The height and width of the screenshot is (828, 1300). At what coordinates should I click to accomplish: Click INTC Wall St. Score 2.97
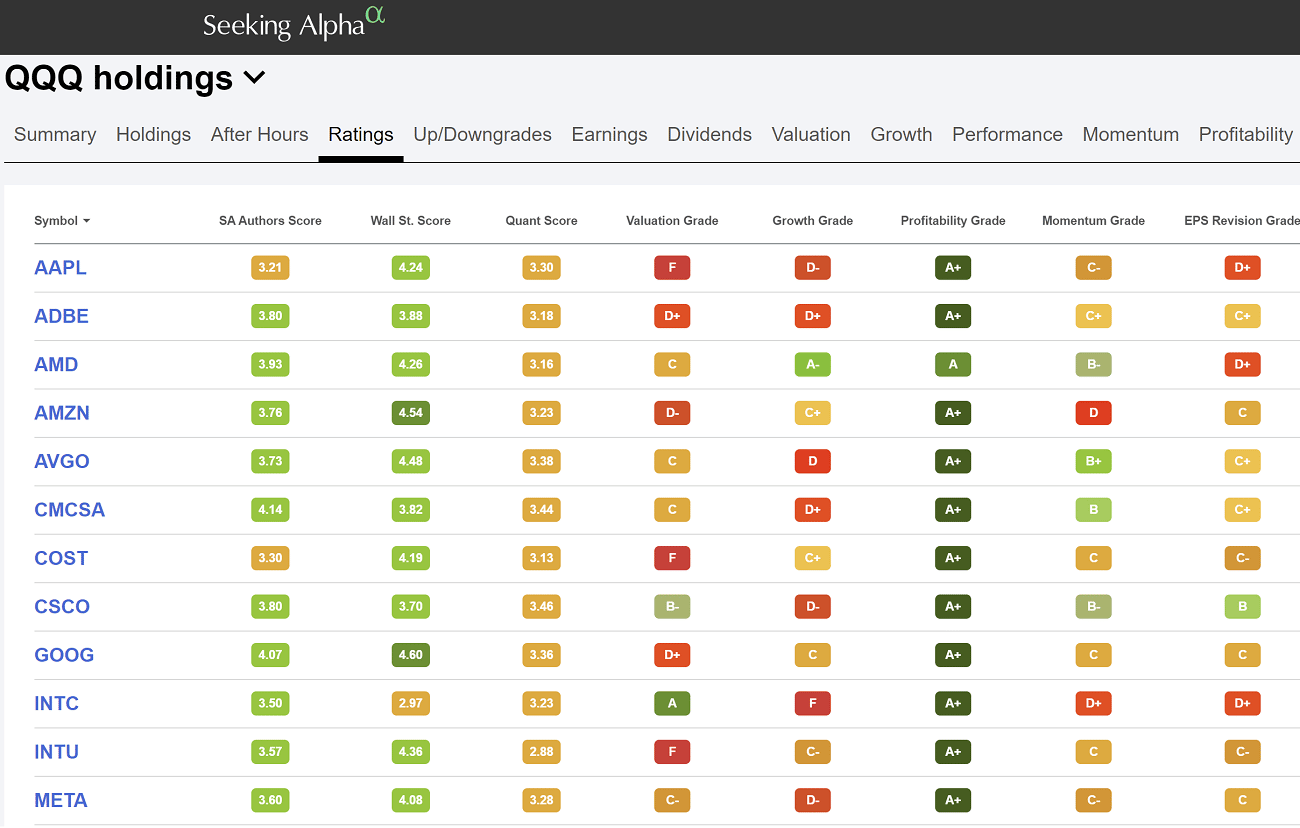(x=411, y=703)
